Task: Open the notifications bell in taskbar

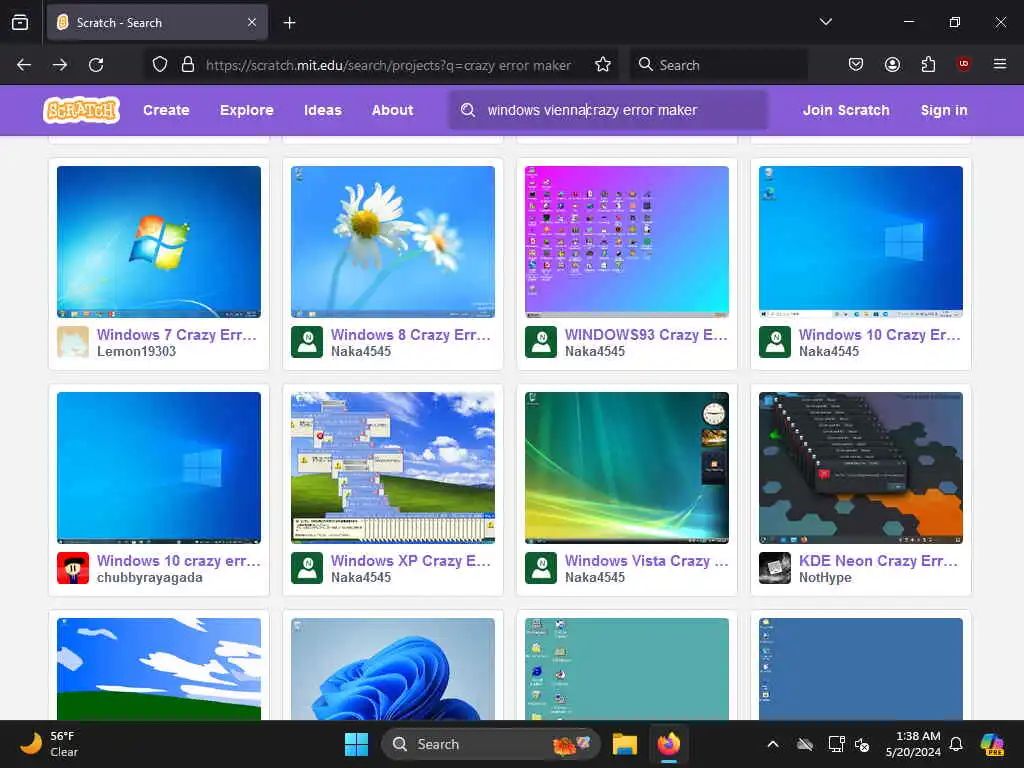Action: coord(956,744)
